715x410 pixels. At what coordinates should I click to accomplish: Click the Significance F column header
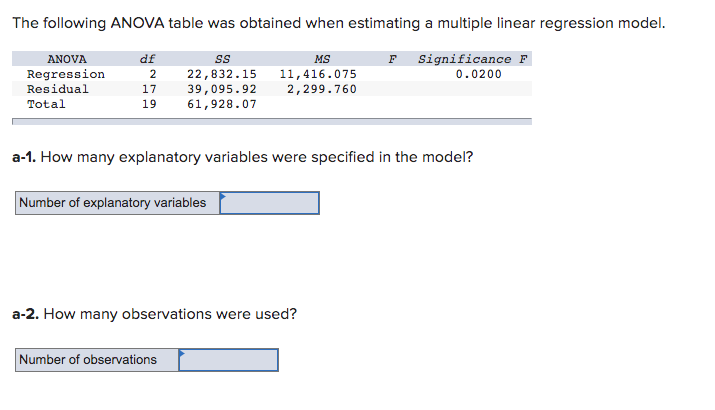click(473, 59)
